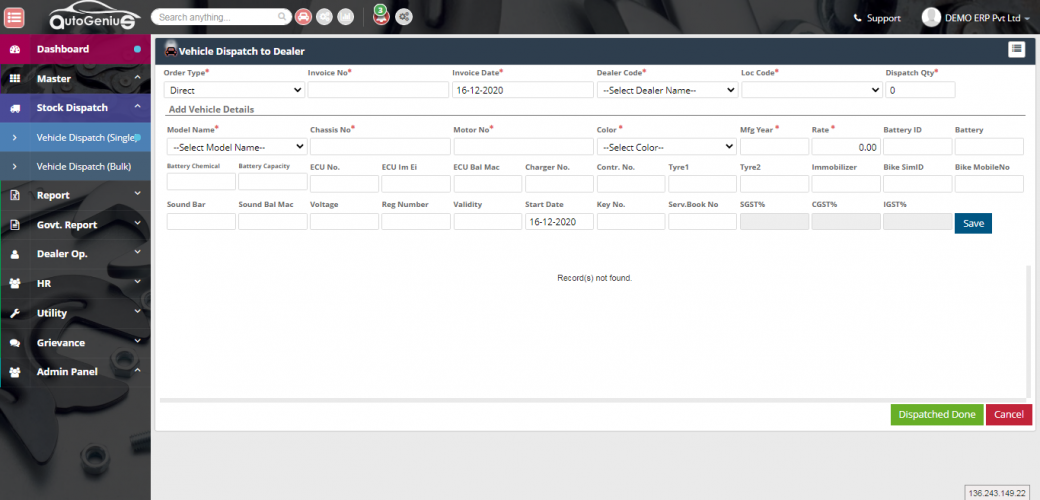Screen dimensions: 1040x500
Task: Click the Reg Number input field
Action: click(x=416, y=222)
